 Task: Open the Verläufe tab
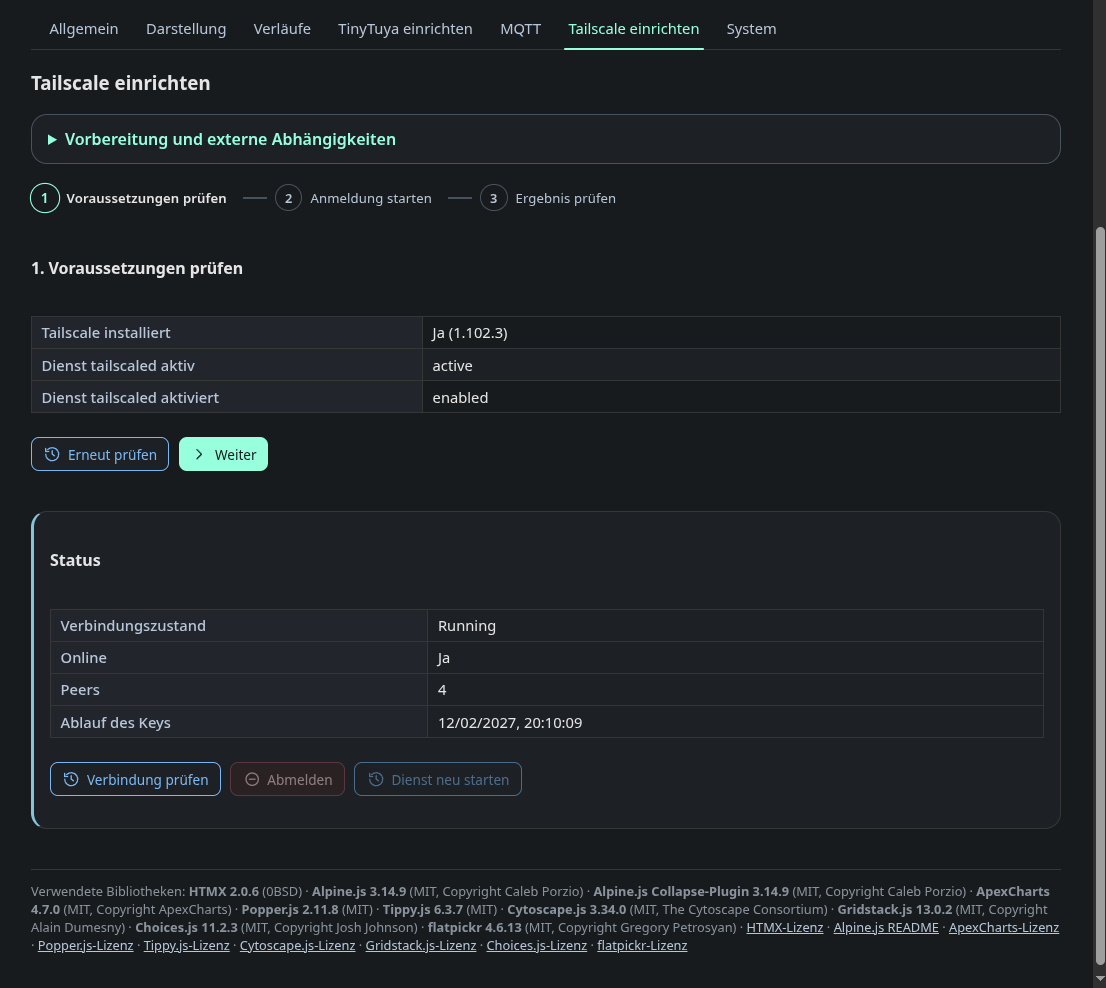click(x=282, y=29)
